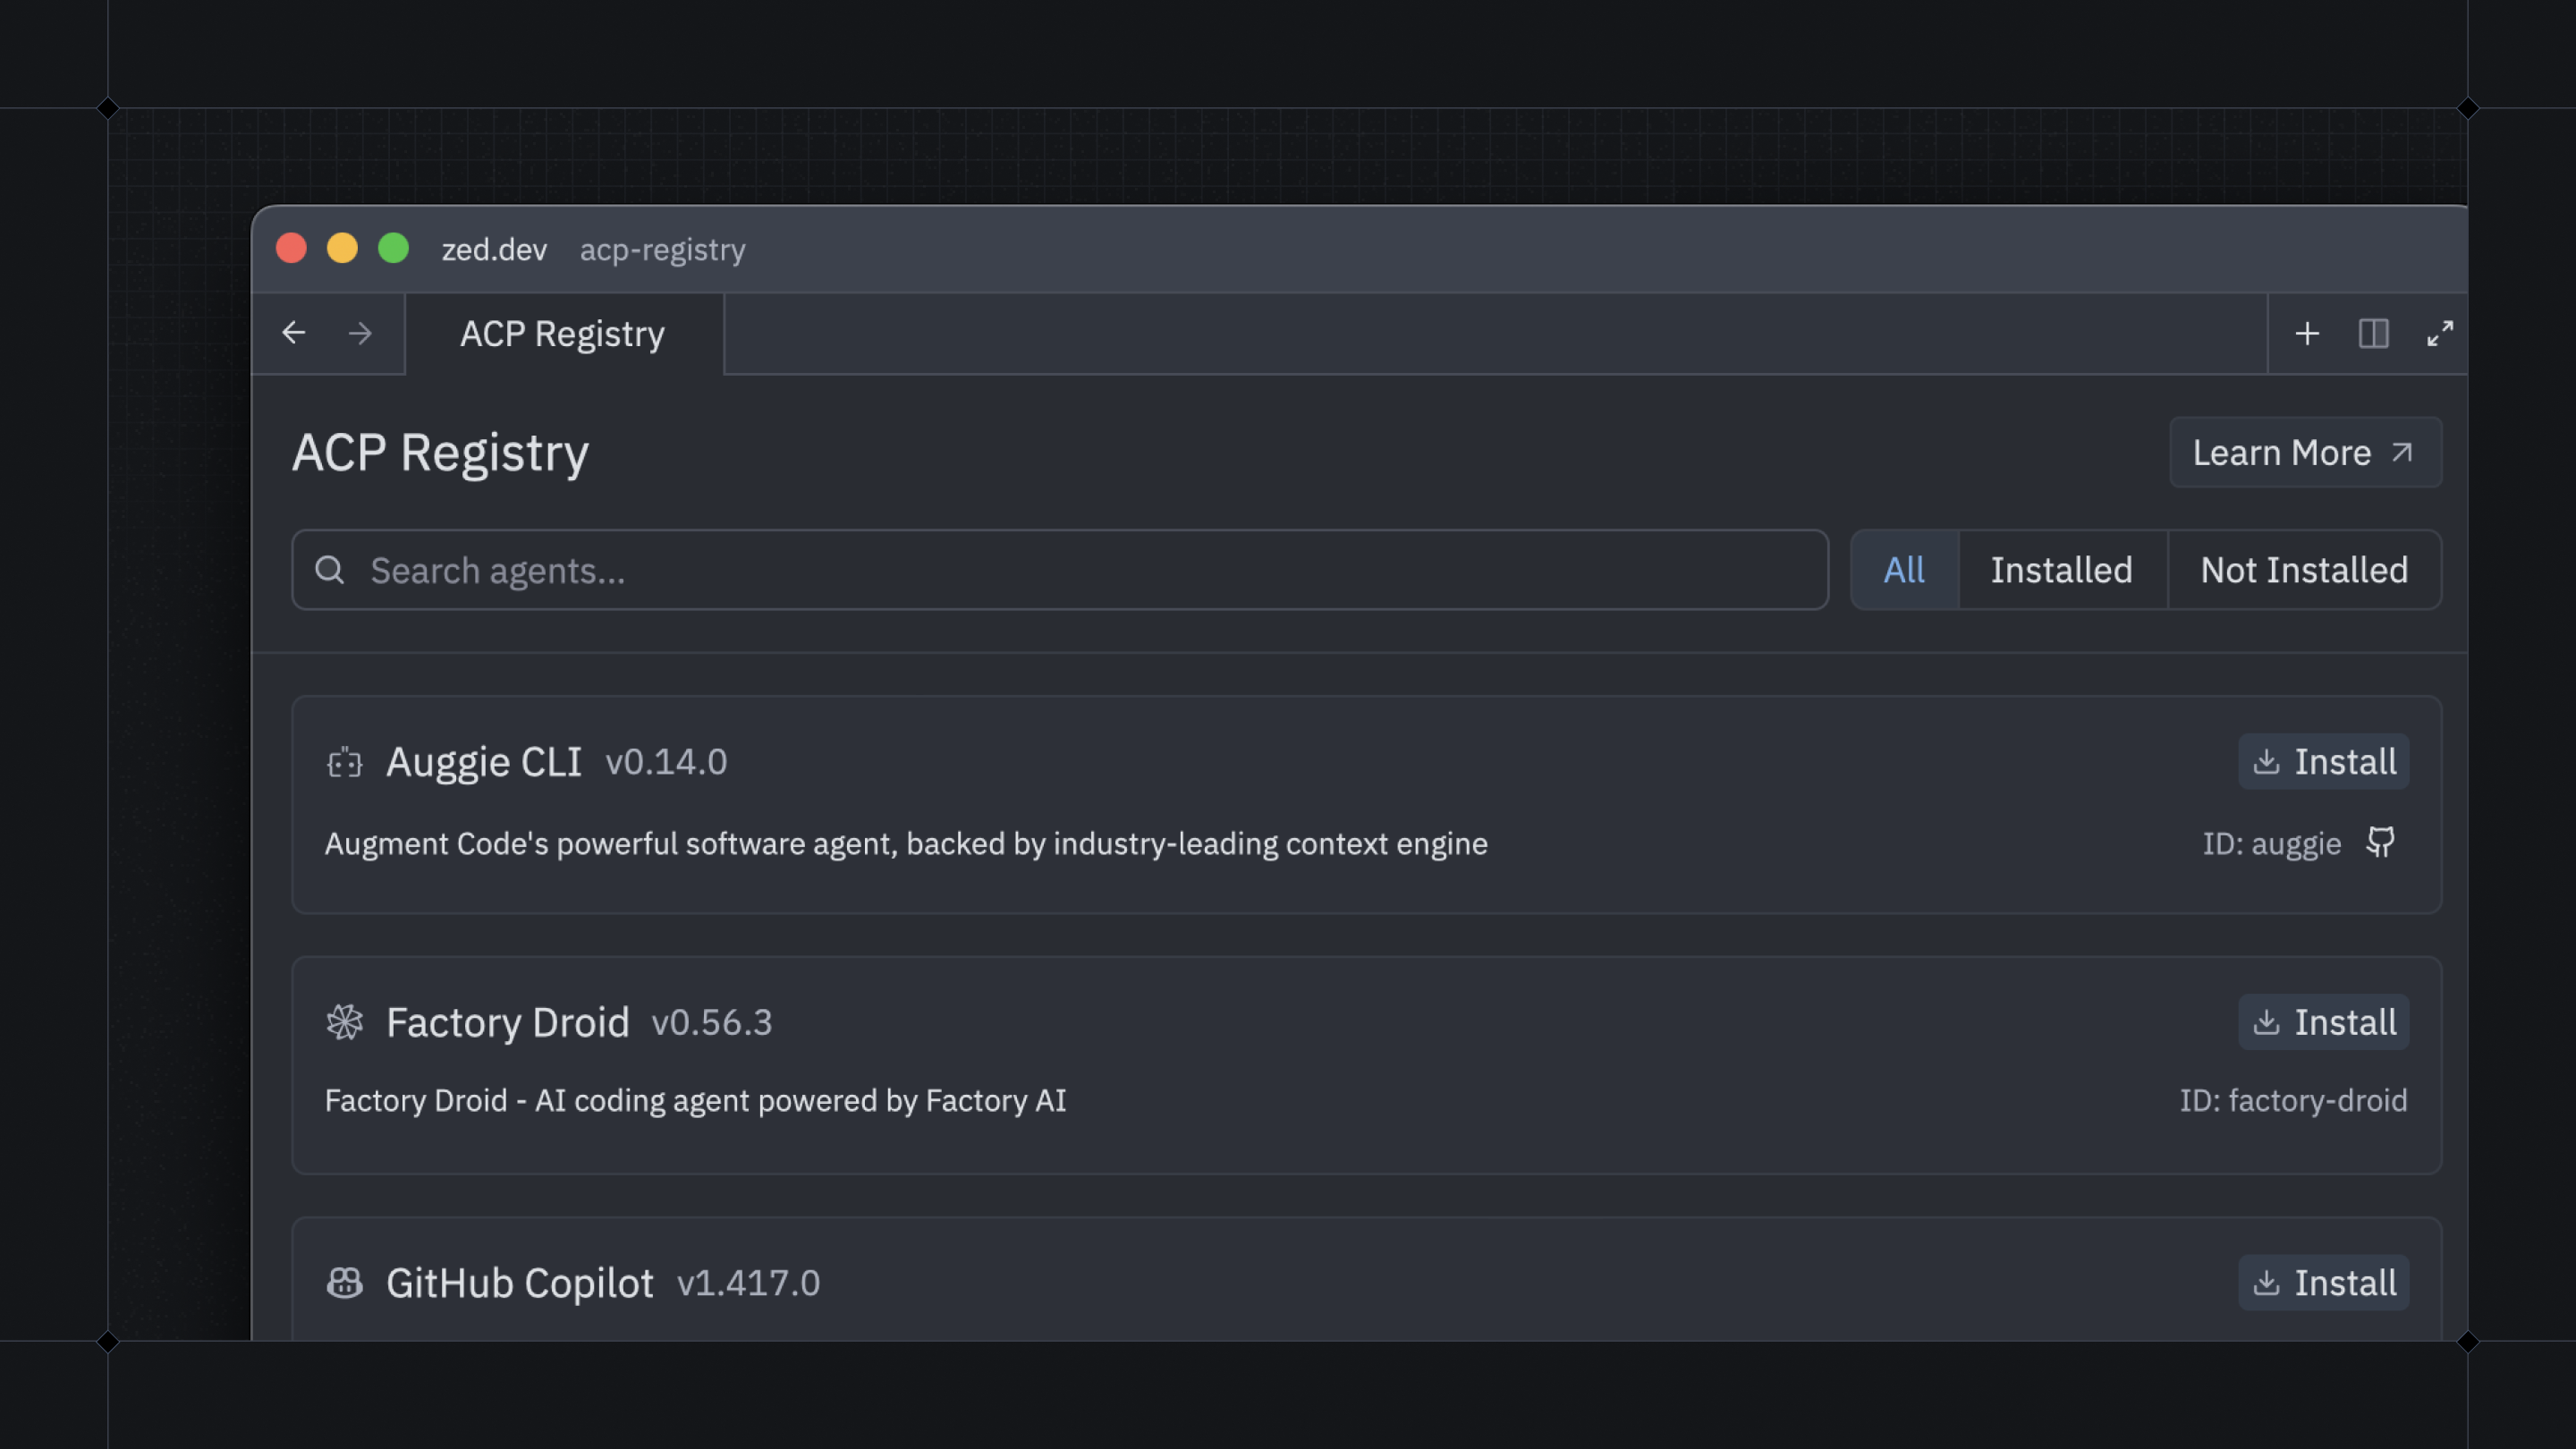The width and height of the screenshot is (2576, 1449).
Task: Select the Not Installed filter
Action: pos(2303,570)
